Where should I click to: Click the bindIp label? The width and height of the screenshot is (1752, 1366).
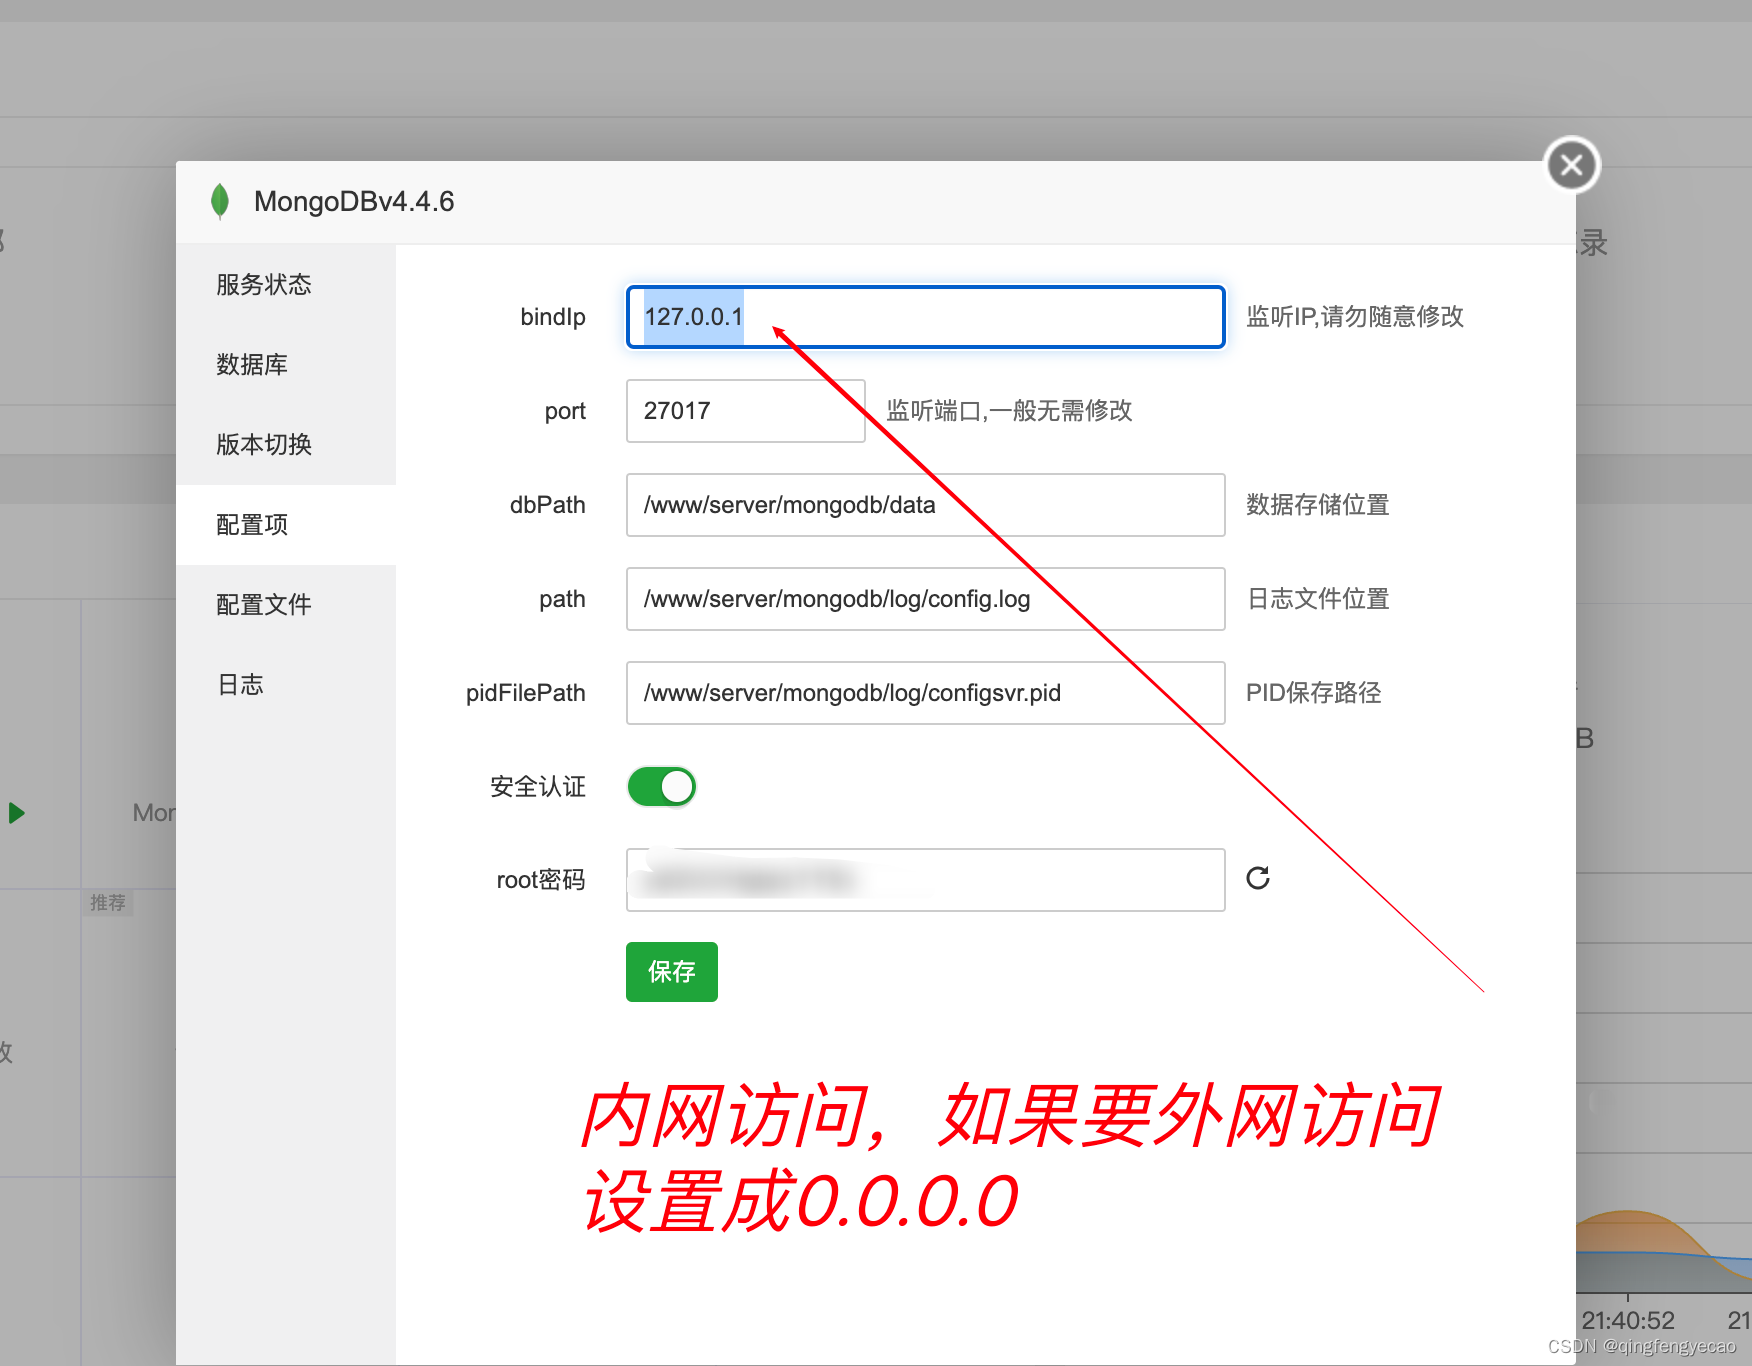[553, 317]
